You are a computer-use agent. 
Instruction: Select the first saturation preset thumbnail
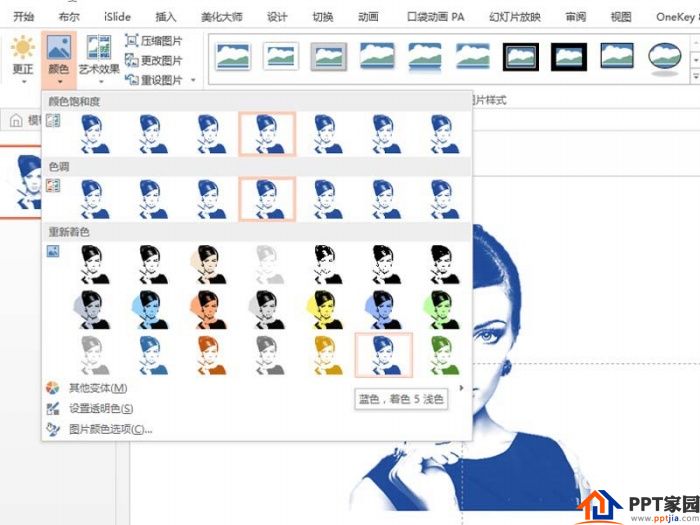tap(94, 134)
